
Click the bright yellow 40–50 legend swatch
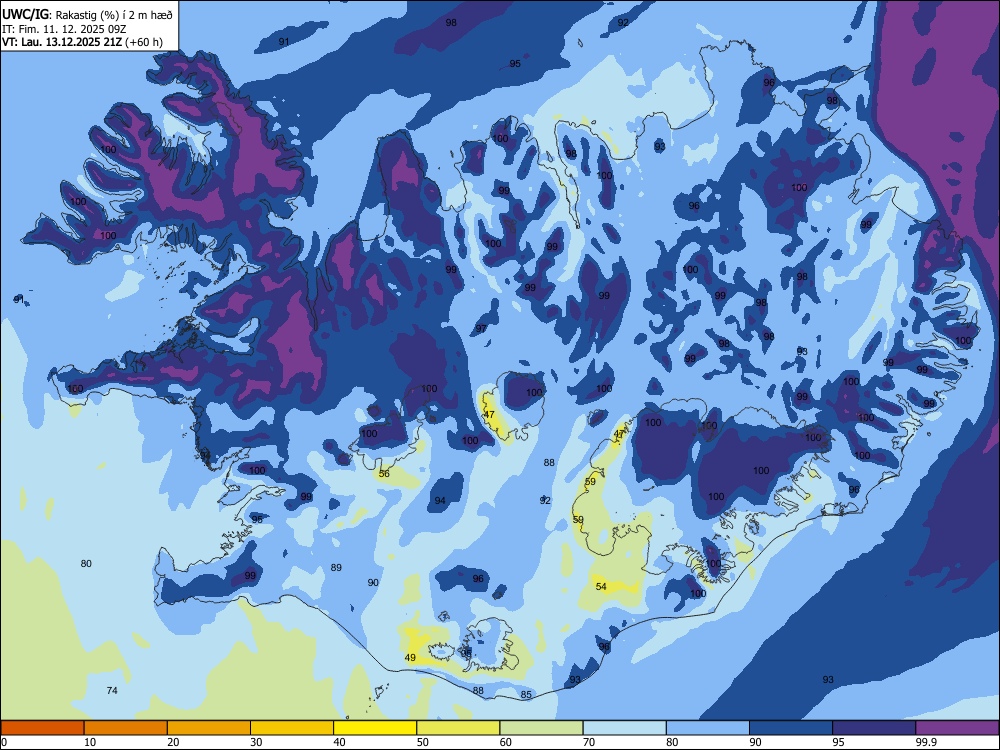click(x=375, y=728)
